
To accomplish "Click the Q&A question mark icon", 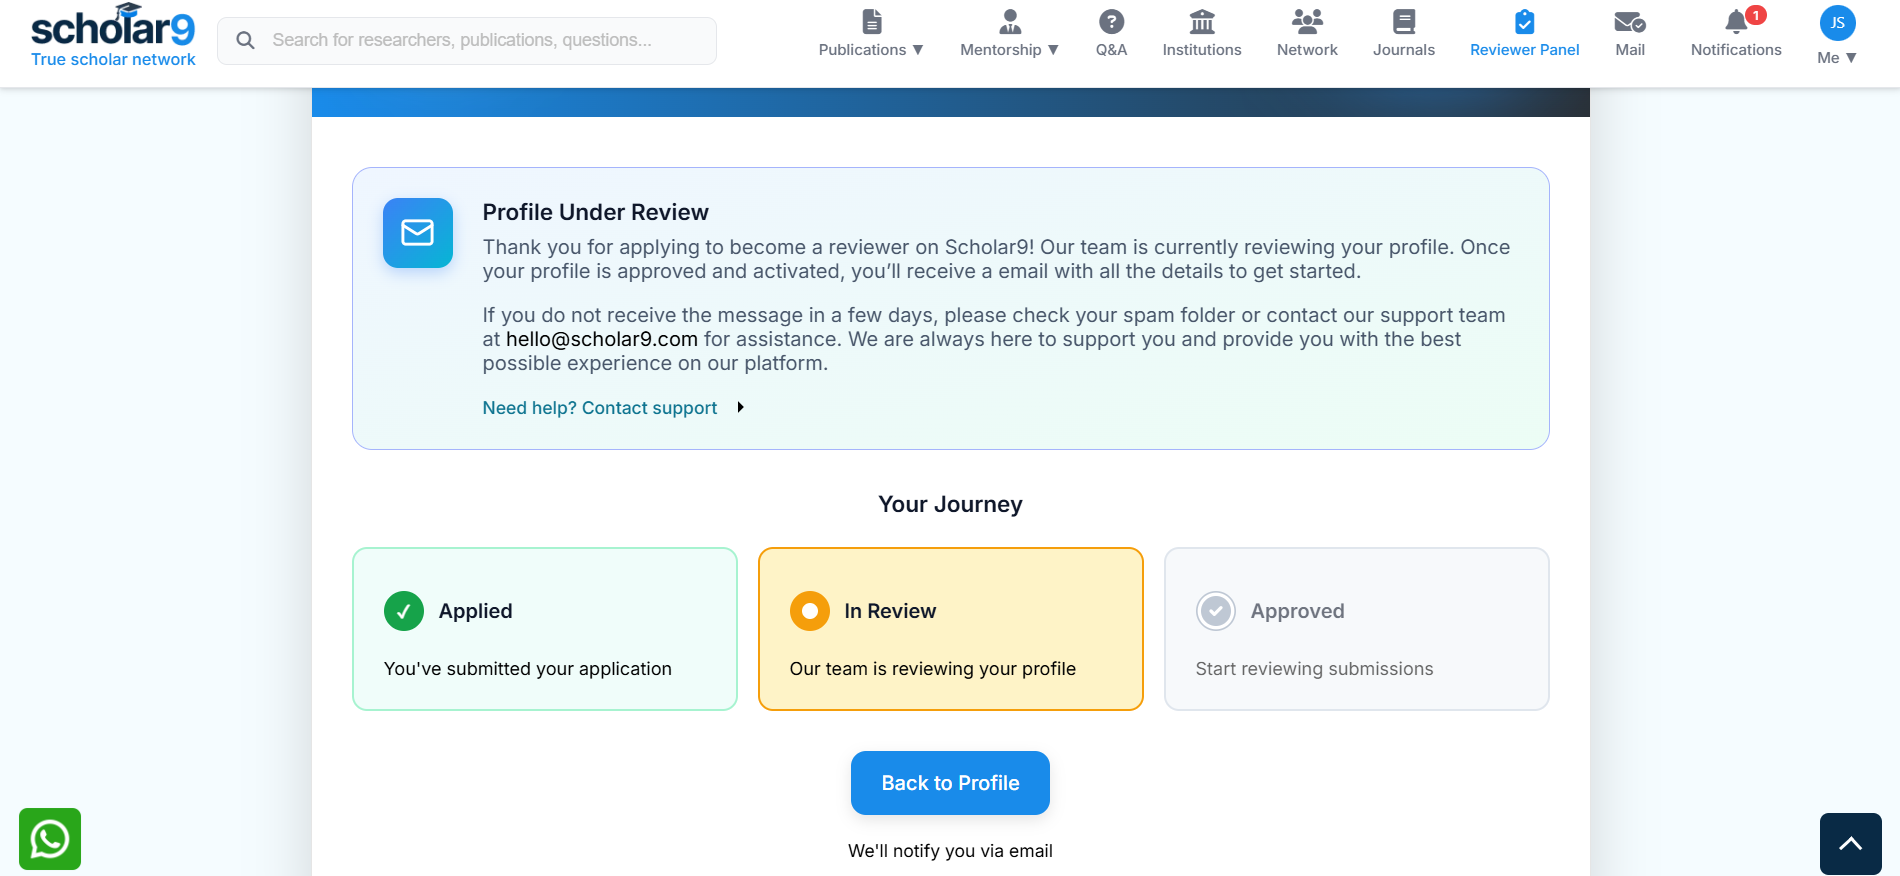I will (x=1111, y=21).
